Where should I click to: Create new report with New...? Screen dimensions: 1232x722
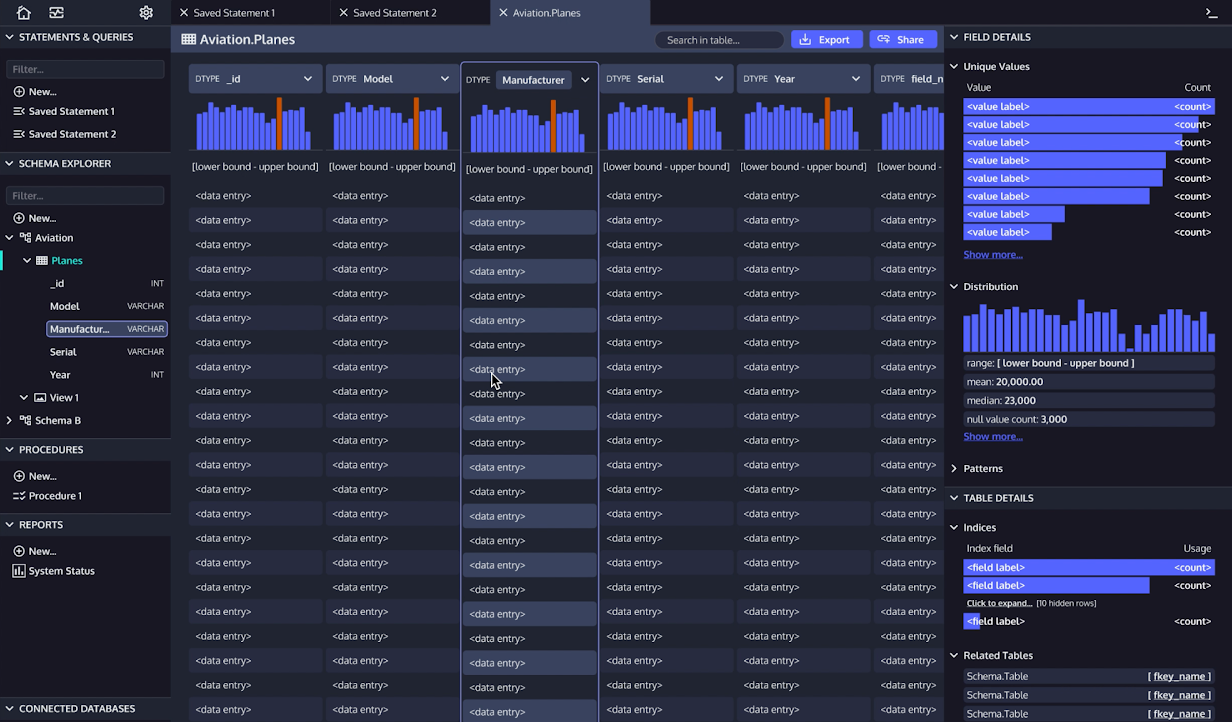(x=35, y=551)
